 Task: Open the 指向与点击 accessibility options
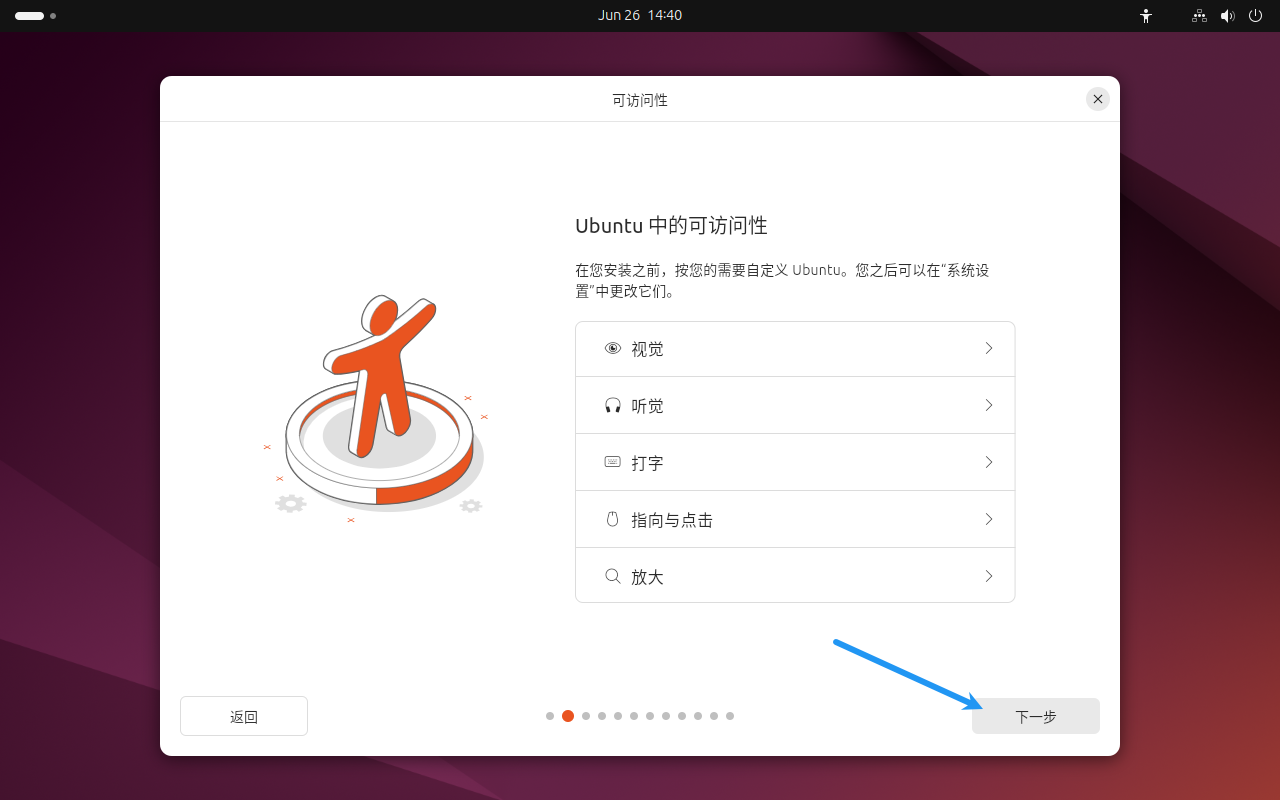795,520
